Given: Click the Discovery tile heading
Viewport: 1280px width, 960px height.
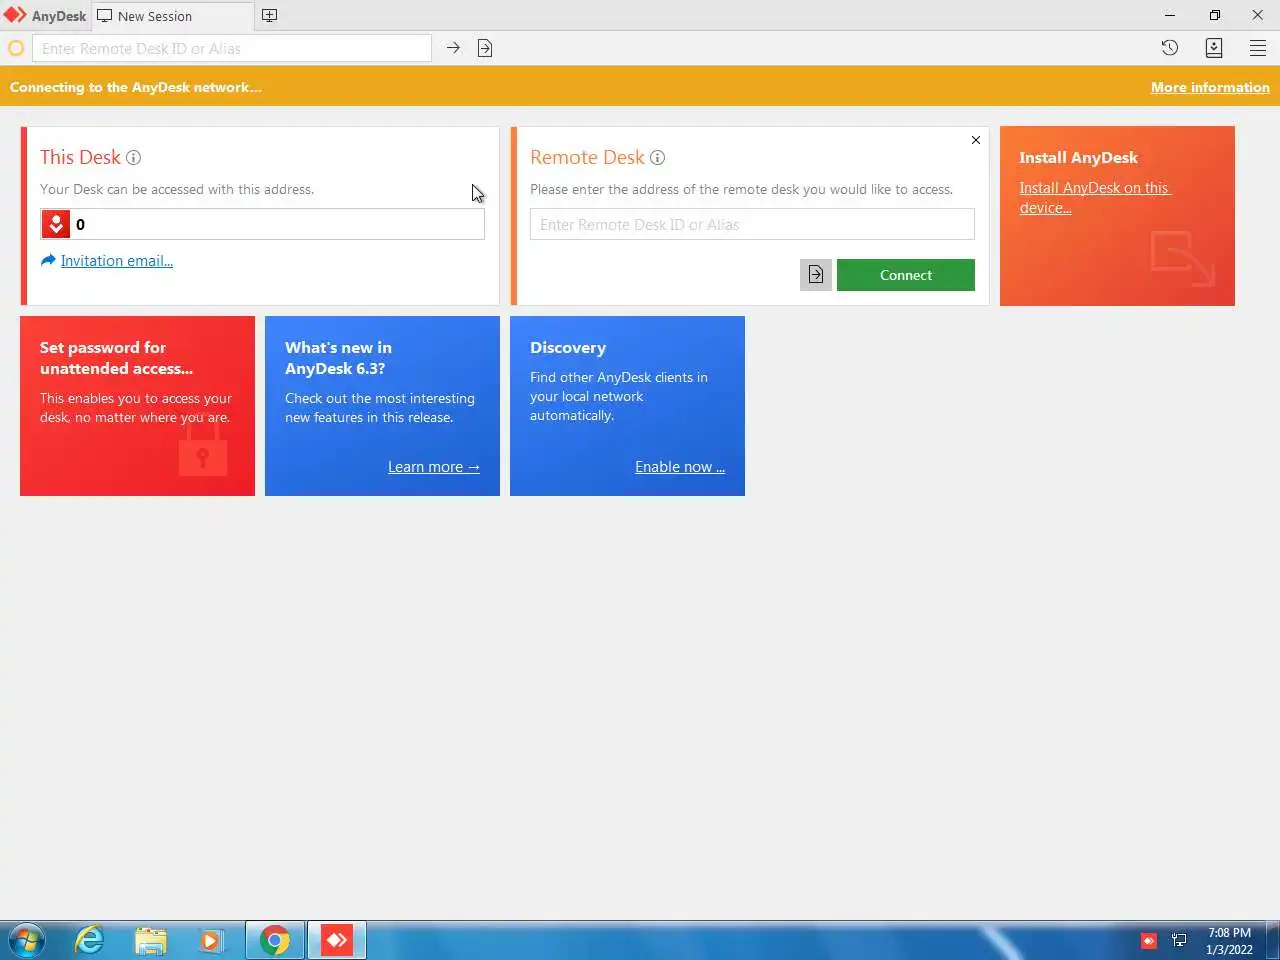Looking at the screenshot, I should point(568,348).
